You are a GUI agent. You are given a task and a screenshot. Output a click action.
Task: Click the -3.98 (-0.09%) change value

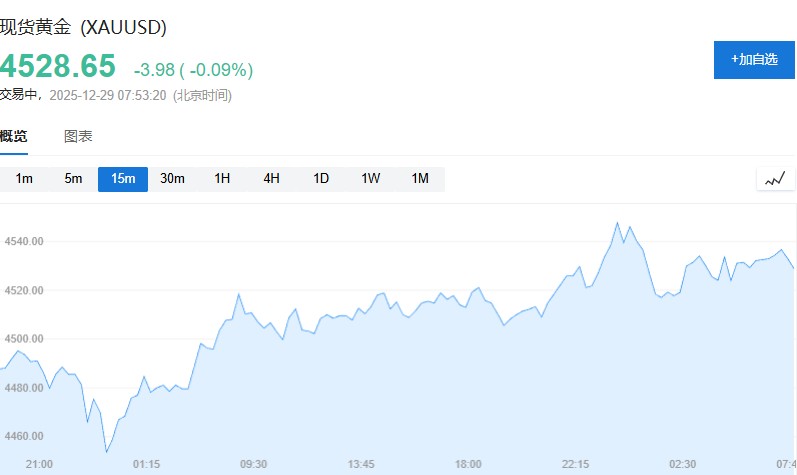[x=193, y=70]
